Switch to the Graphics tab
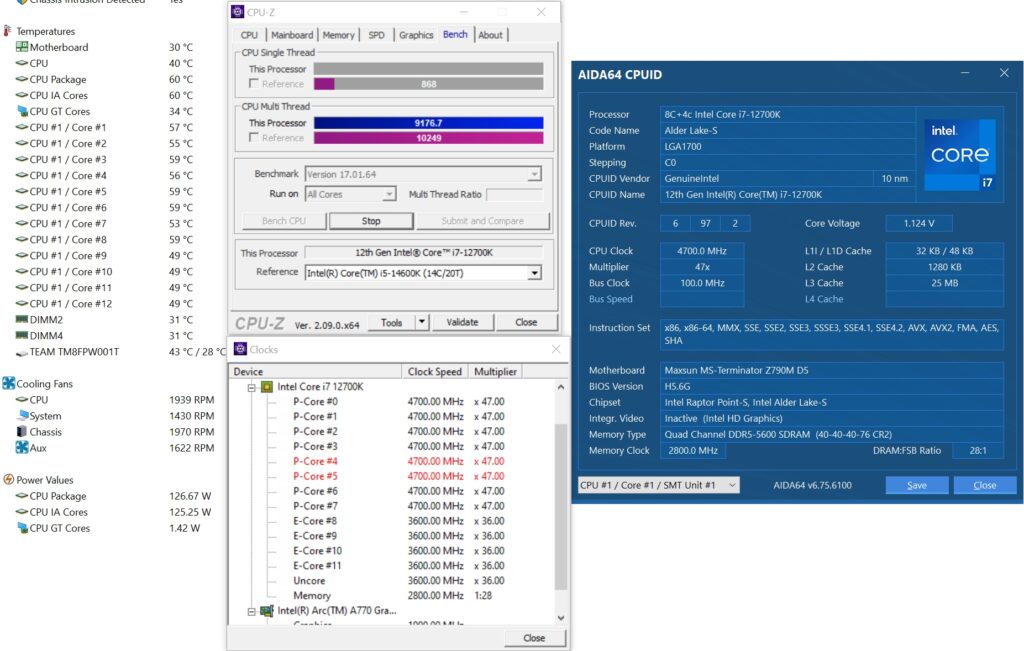Image resolution: width=1024 pixels, height=651 pixels. 416,35
